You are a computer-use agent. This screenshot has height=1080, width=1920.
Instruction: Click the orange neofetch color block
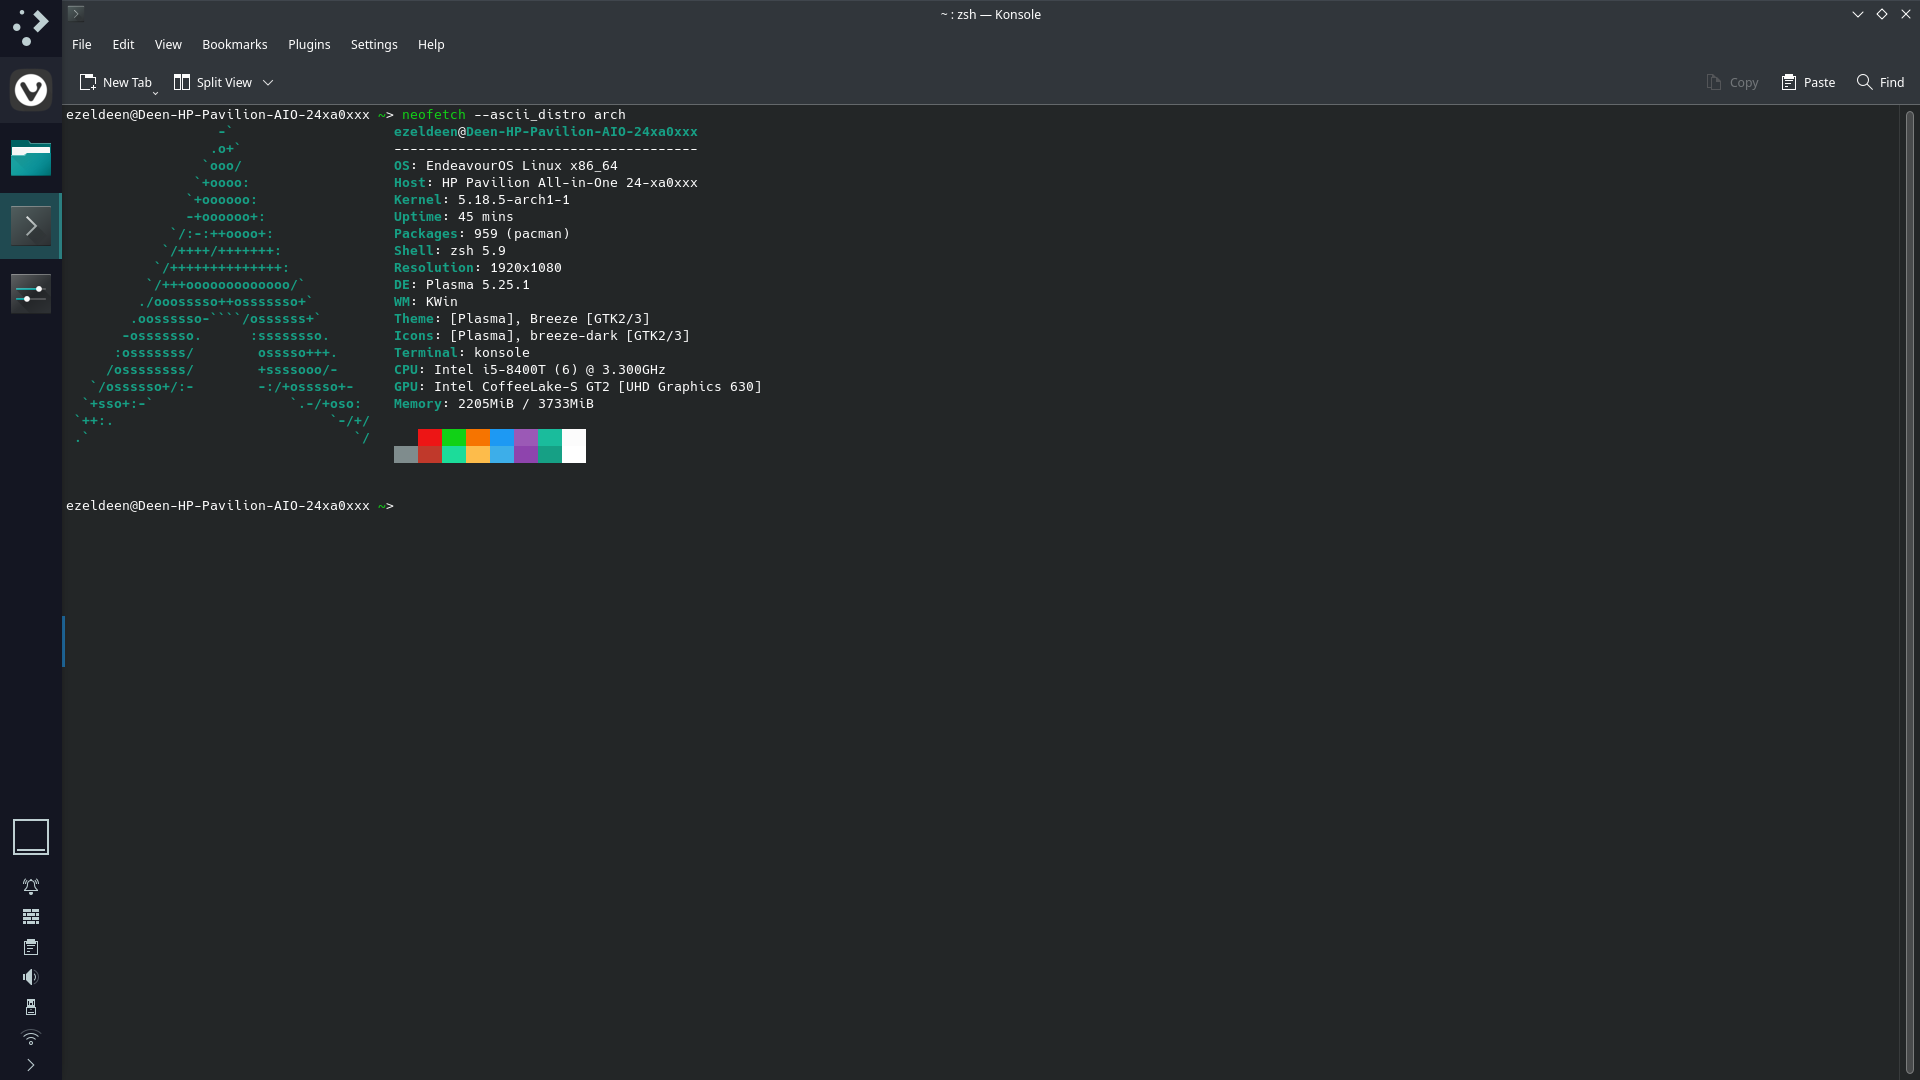pyautogui.click(x=478, y=437)
